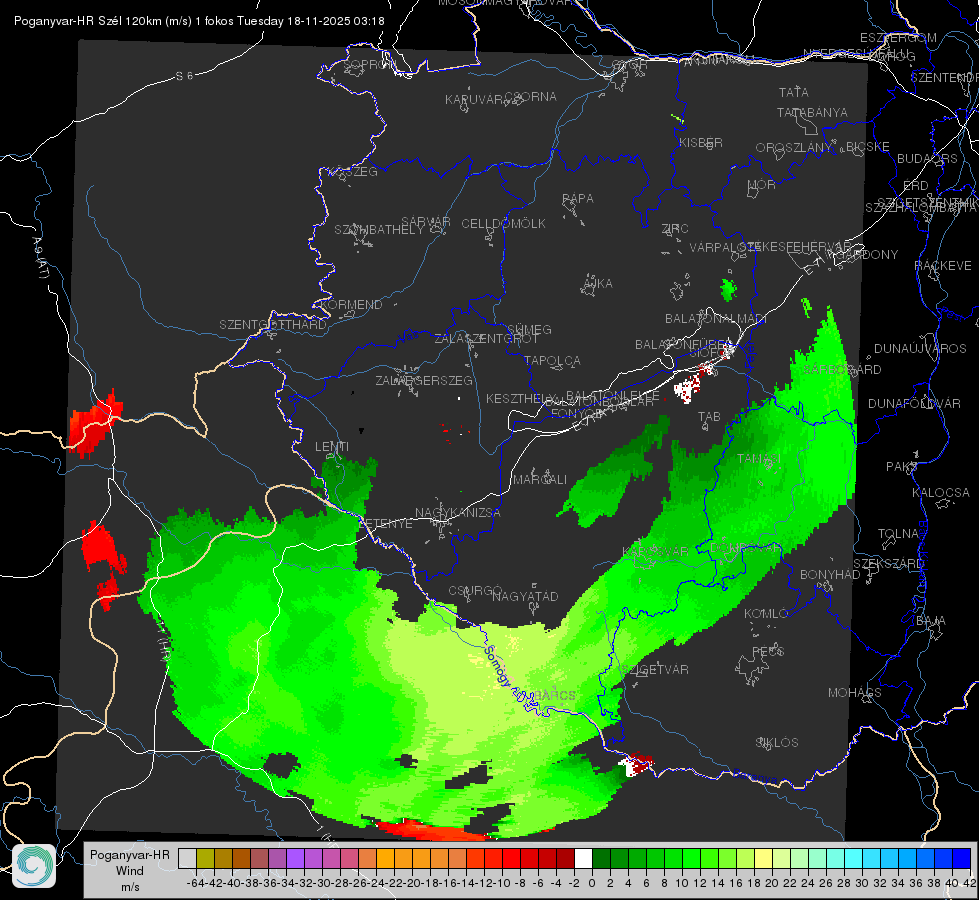The width and height of the screenshot is (979, 900).
Task: Click the NAGYATAD city label
Action: 525,596
